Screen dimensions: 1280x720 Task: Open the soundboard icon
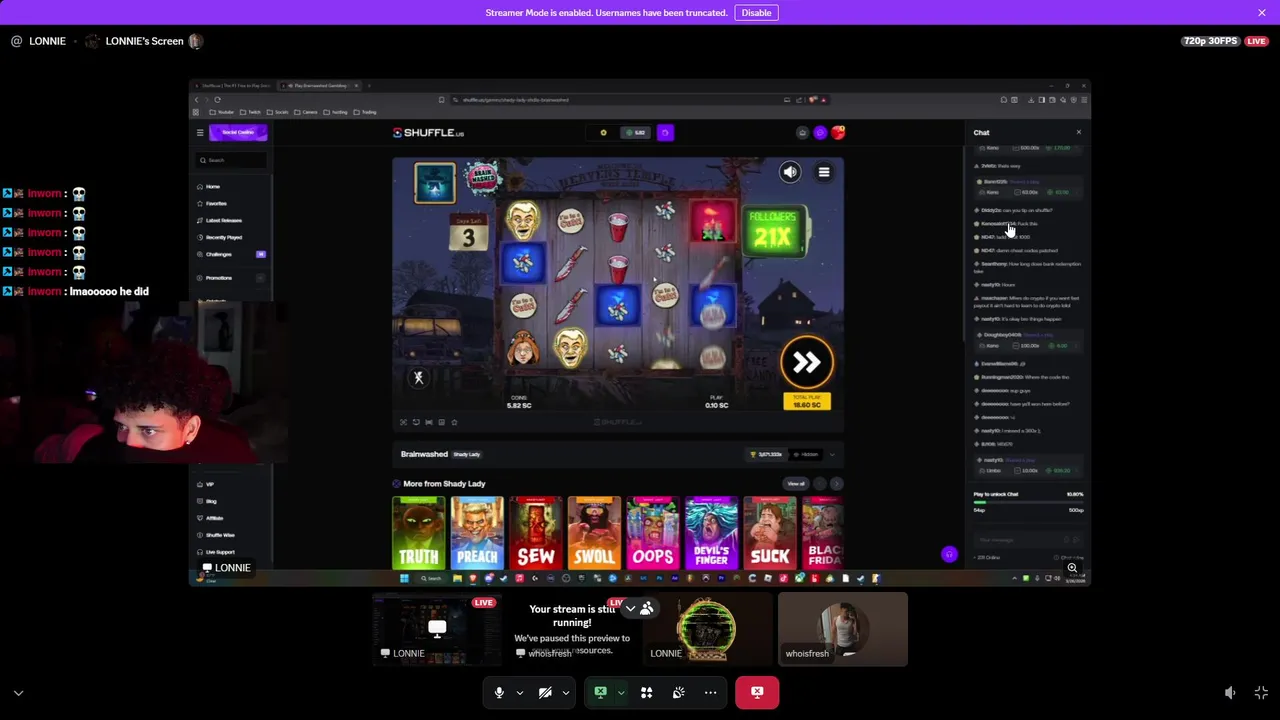coord(678,692)
